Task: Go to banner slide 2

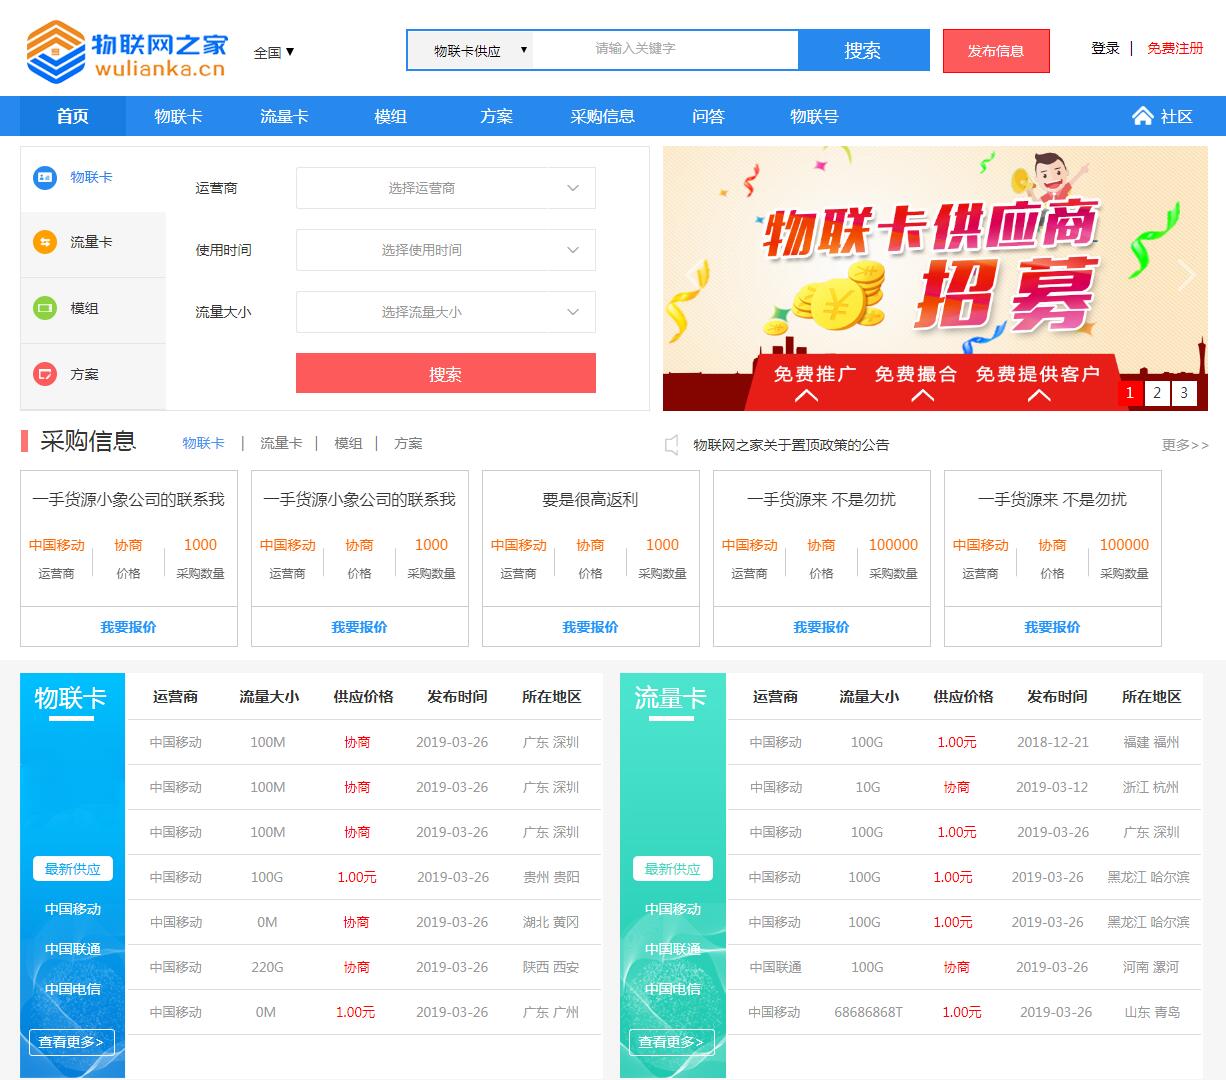Action: click(1157, 393)
